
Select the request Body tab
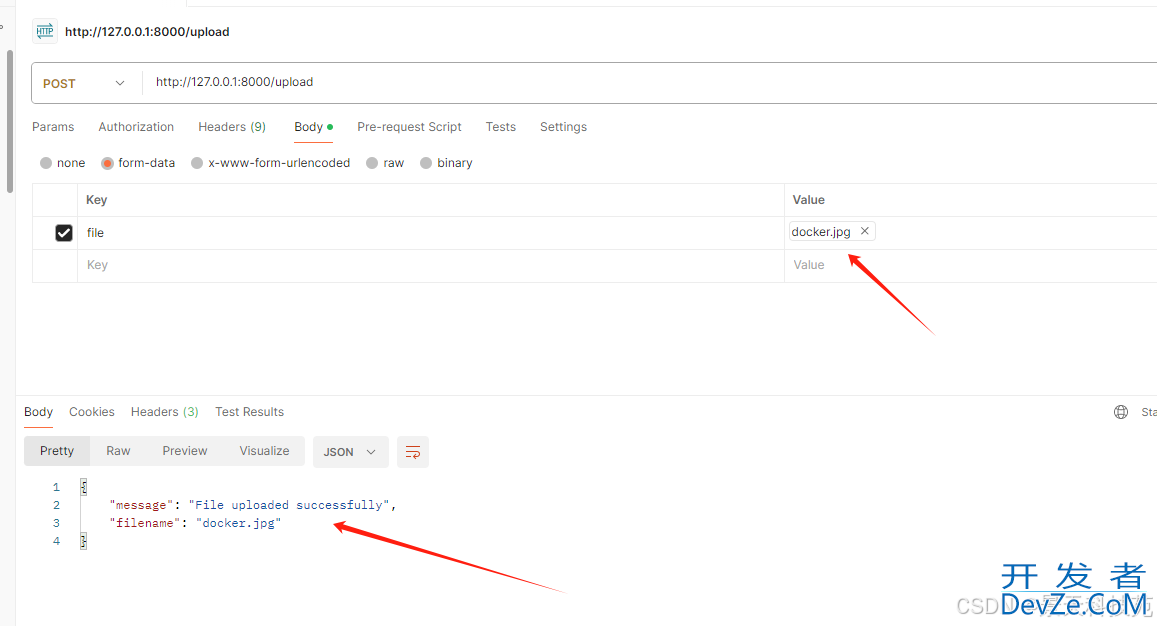(313, 127)
